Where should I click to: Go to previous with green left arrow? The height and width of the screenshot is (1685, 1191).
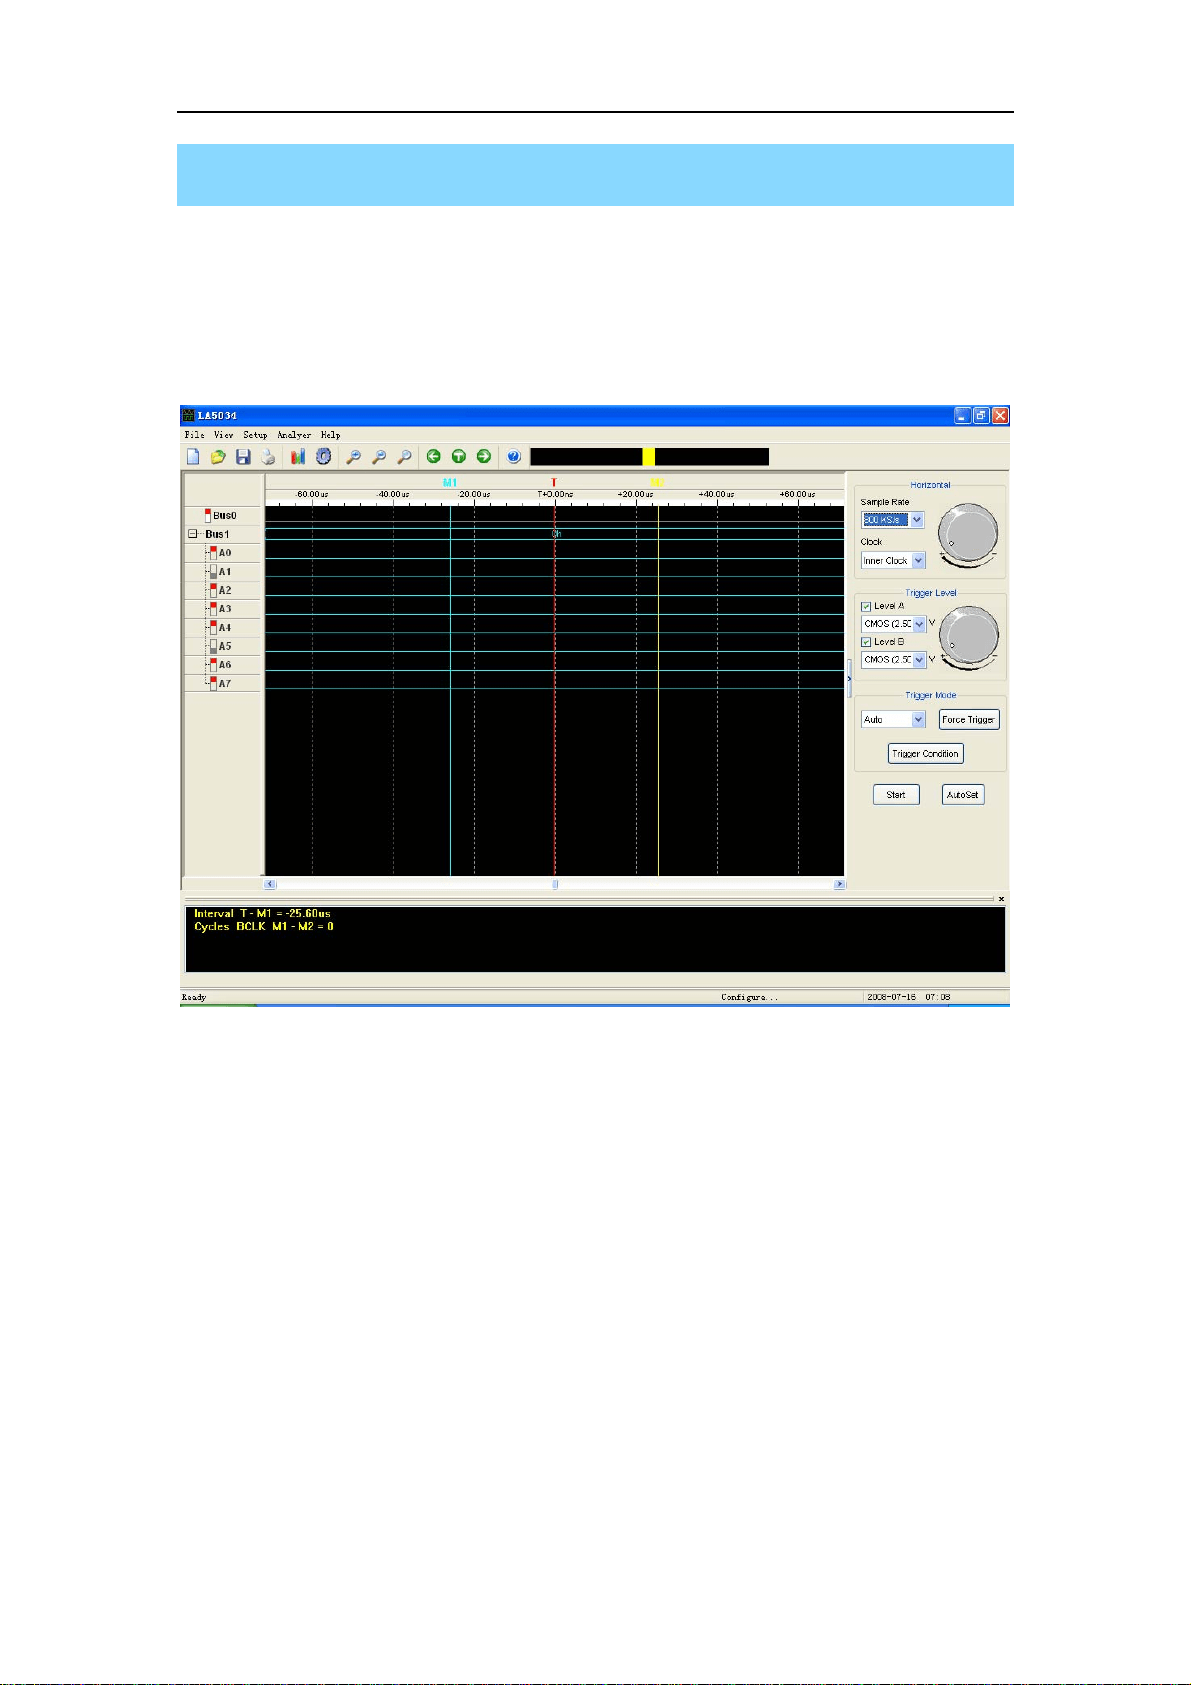coord(434,457)
